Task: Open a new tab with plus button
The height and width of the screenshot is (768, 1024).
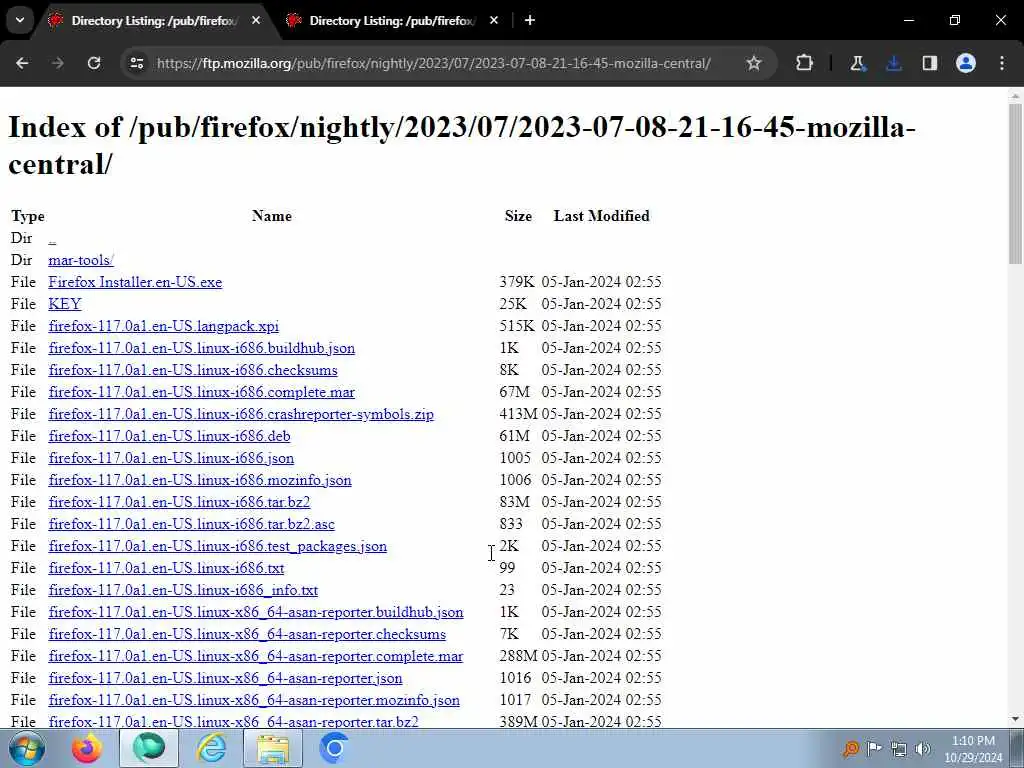Action: [530, 20]
